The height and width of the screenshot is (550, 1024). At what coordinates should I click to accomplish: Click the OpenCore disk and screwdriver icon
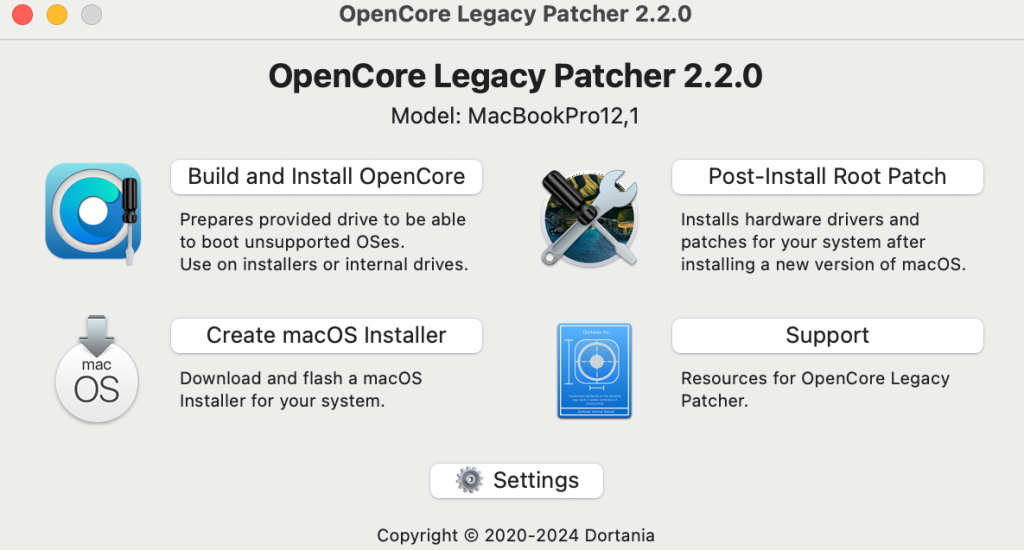[93, 212]
